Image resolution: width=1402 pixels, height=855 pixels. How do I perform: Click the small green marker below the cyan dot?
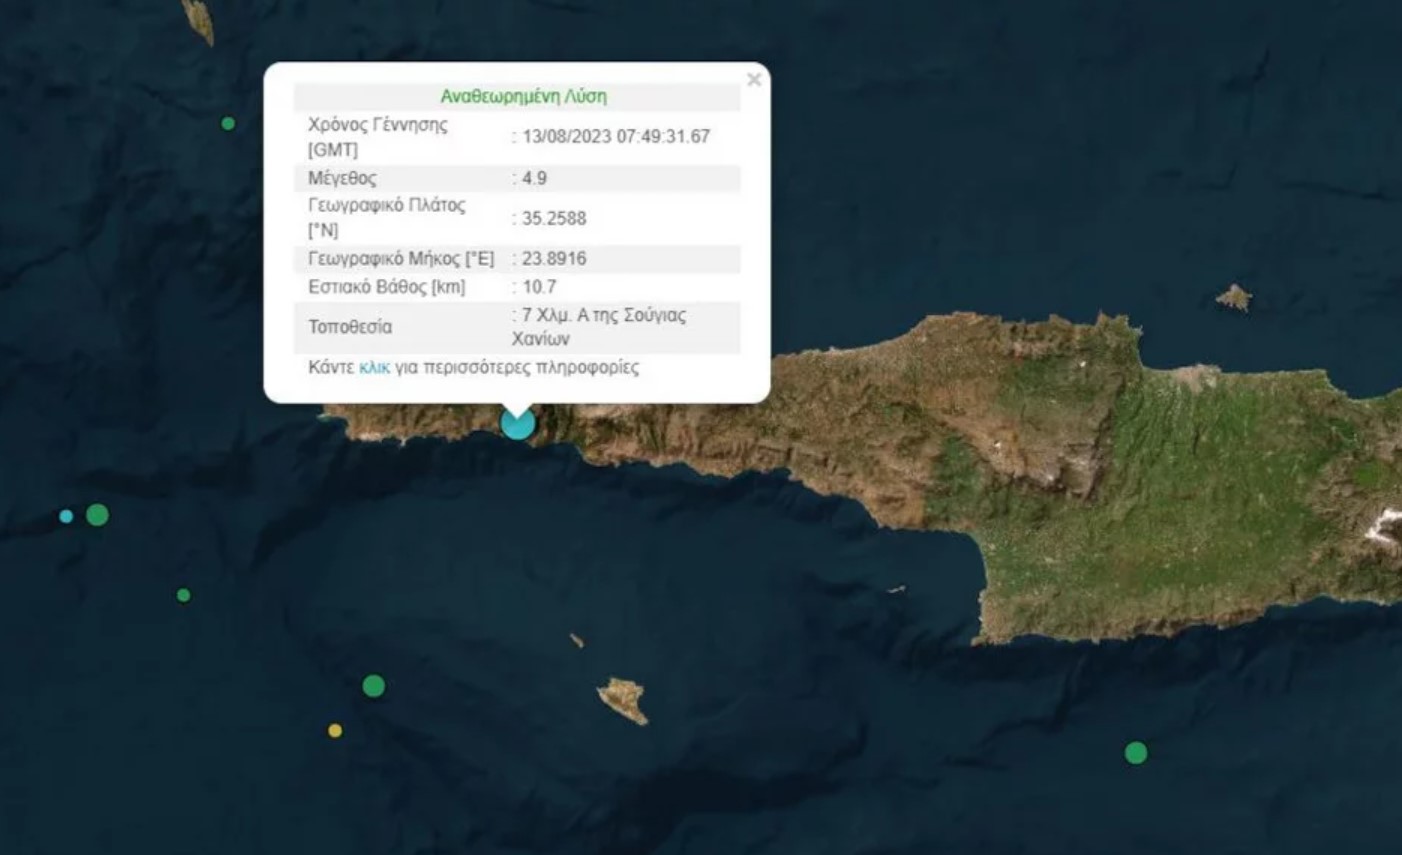[x=183, y=596]
